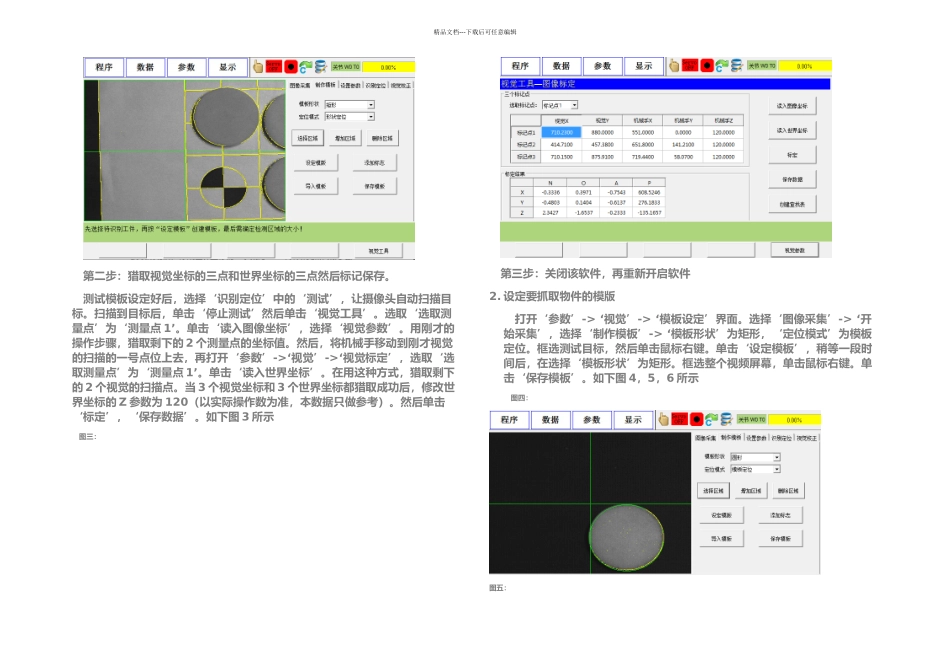Click refresh C icon in checkerboard-target screenshot
Viewport: 950px width, 672px height.
point(305,67)
